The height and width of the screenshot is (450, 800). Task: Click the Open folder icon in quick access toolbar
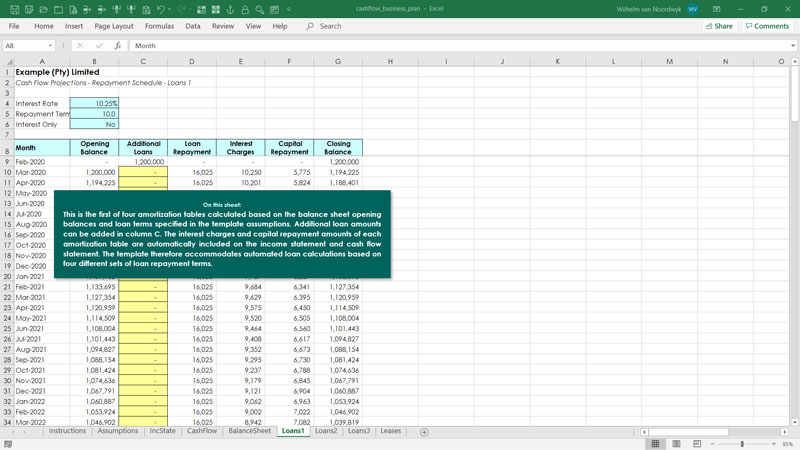pos(44,9)
